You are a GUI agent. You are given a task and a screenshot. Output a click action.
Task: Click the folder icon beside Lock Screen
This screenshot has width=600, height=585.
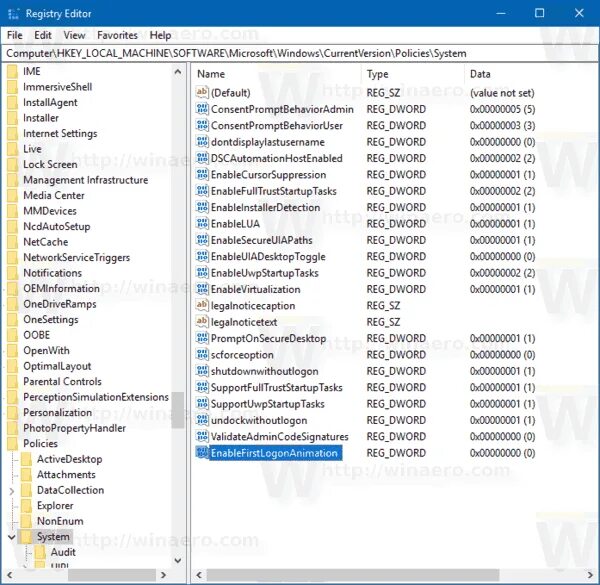pos(13,165)
